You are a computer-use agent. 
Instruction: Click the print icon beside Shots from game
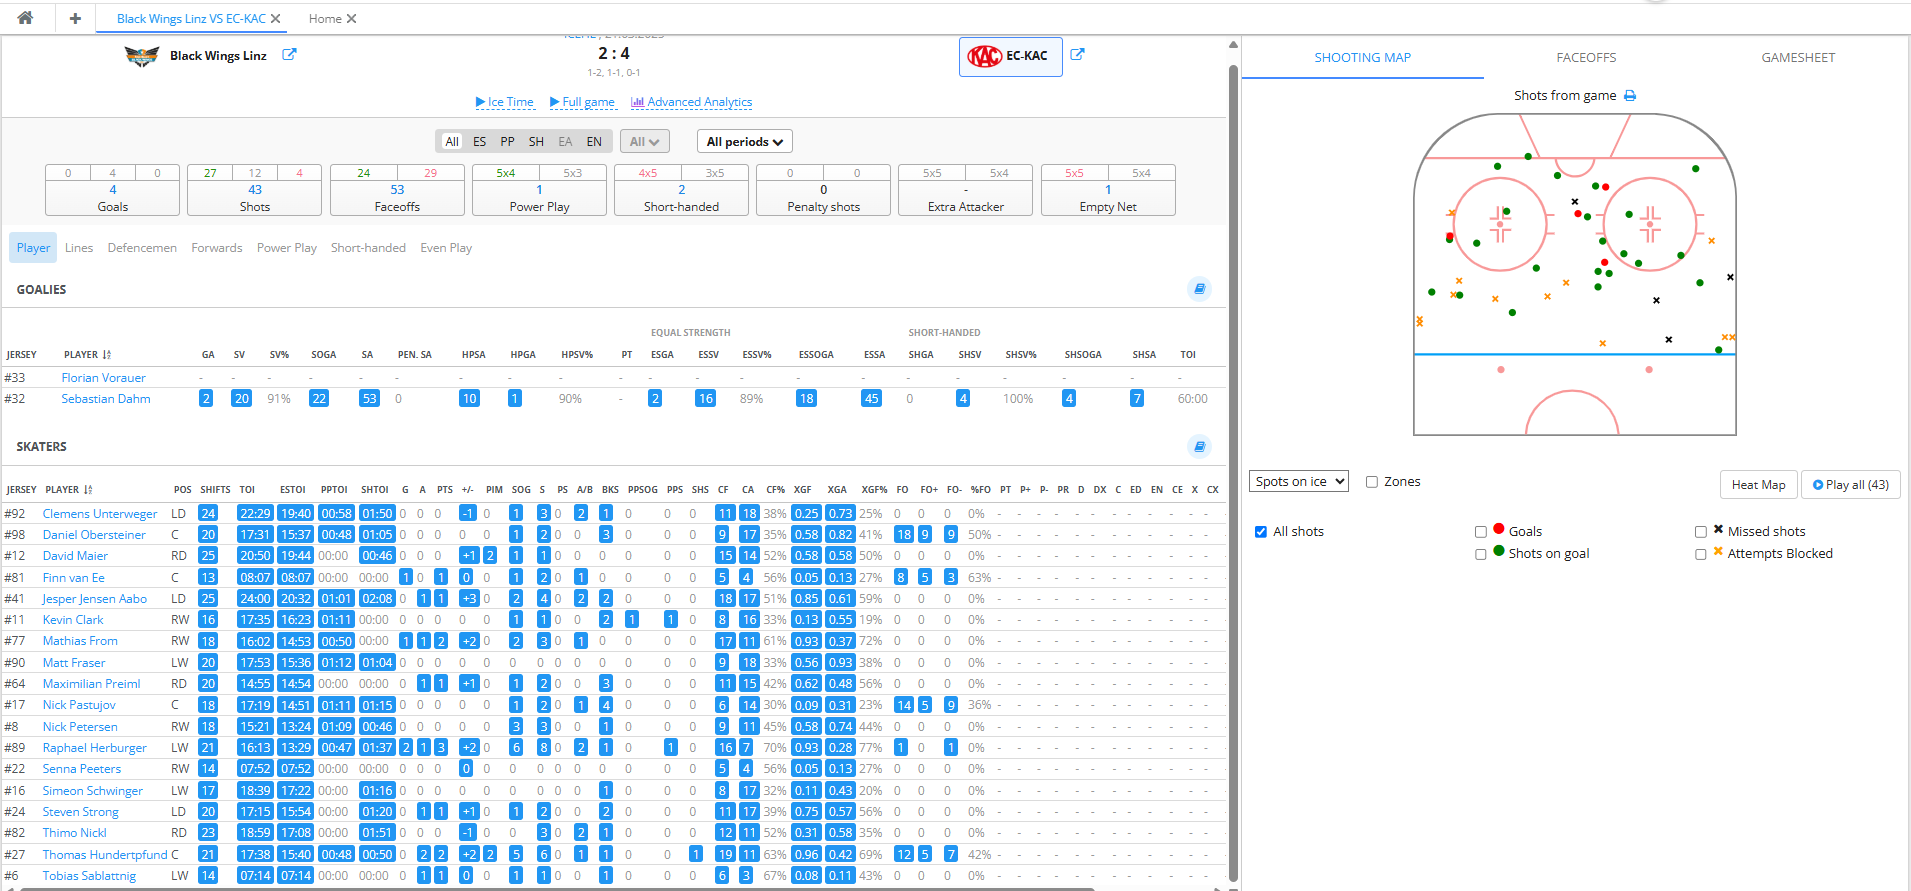(x=1630, y=96)
